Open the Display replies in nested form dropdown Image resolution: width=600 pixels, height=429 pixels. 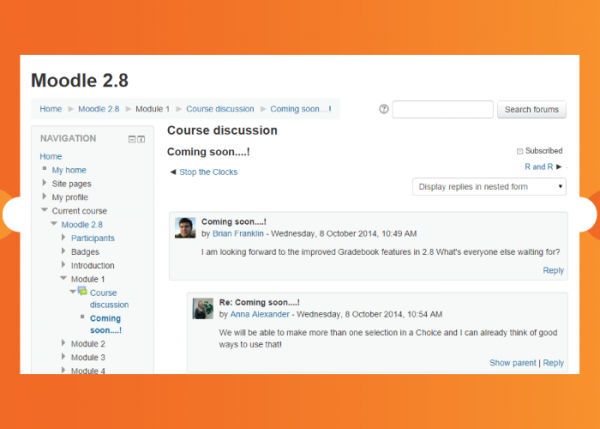click(x=489, y=186)
